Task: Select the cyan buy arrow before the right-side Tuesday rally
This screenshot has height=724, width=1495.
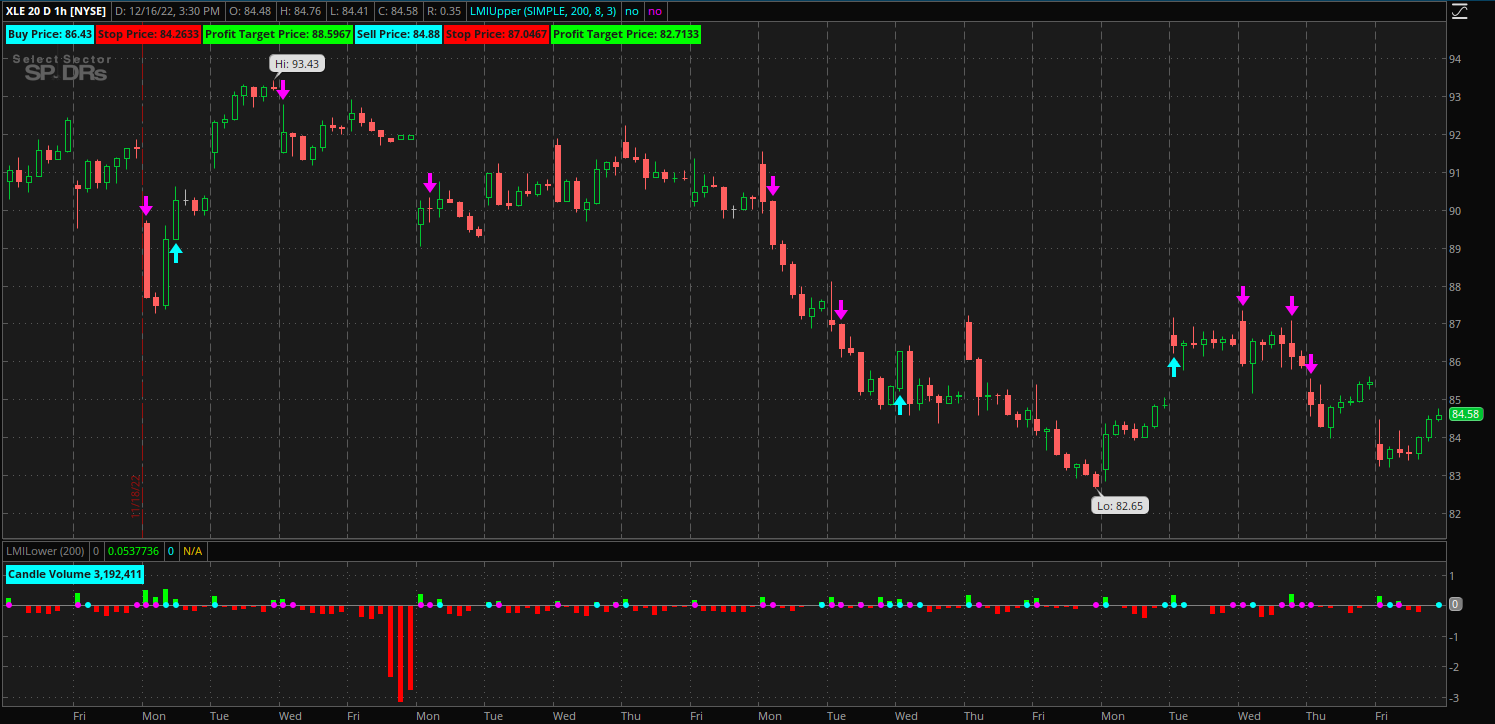Action: [1174, 366]
